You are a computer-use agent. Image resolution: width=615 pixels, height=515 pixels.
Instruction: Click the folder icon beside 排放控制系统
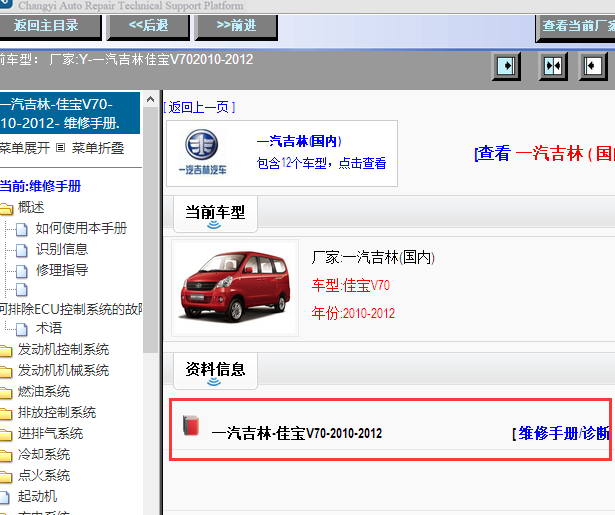coord(6,414)
